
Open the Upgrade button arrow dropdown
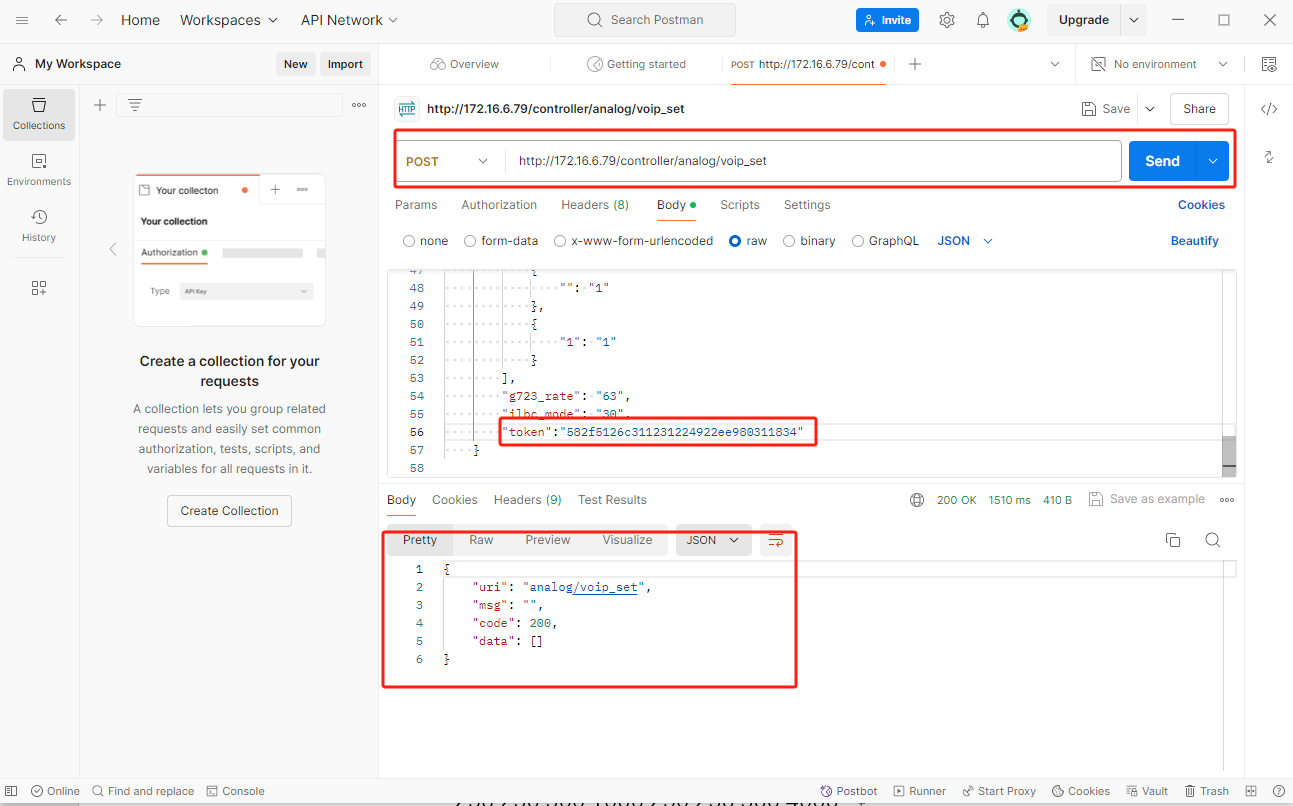coord(1133,20)
